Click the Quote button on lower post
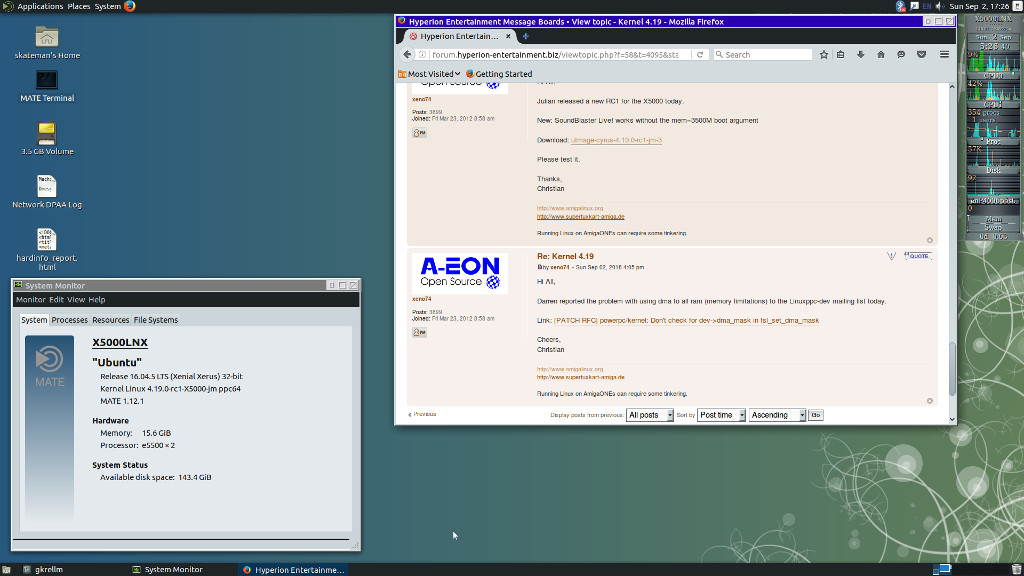This screenshot has width=1024, height=576. point(918,256)
